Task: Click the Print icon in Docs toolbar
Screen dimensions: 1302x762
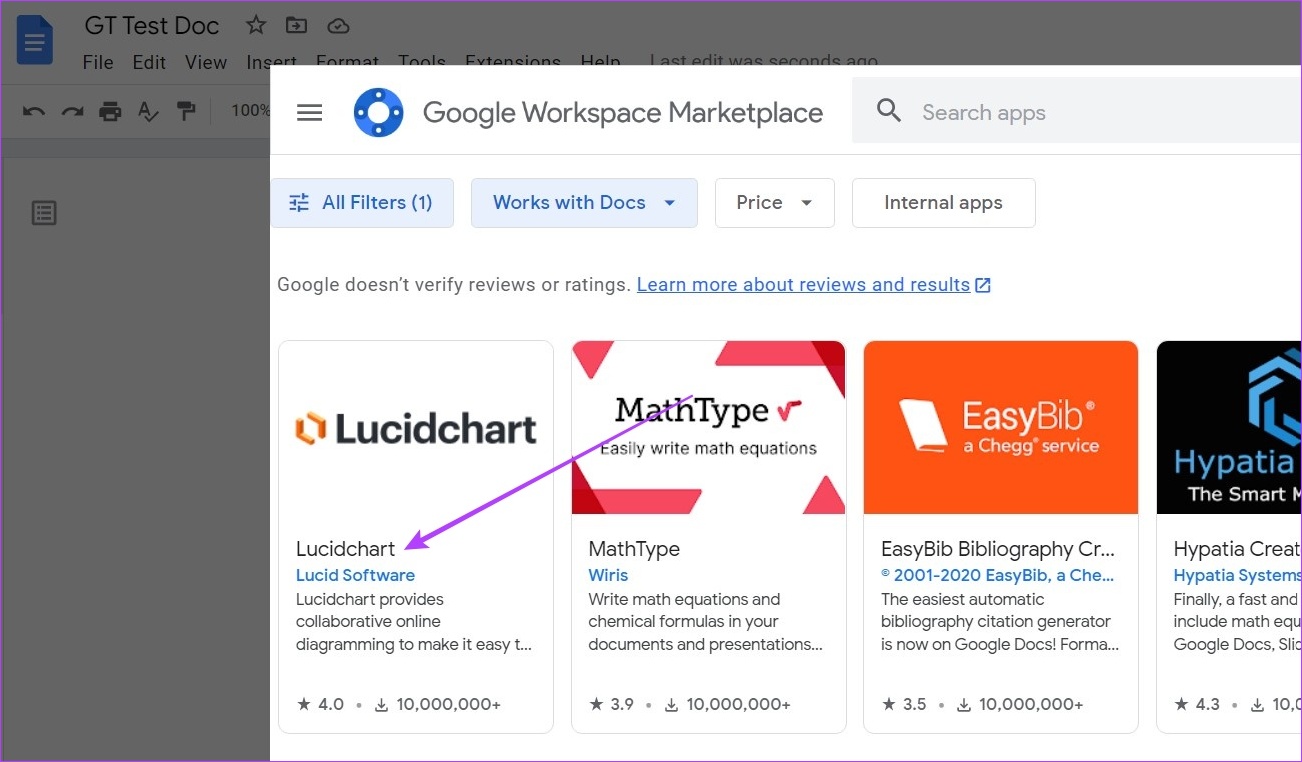Action: click(110, 111)
